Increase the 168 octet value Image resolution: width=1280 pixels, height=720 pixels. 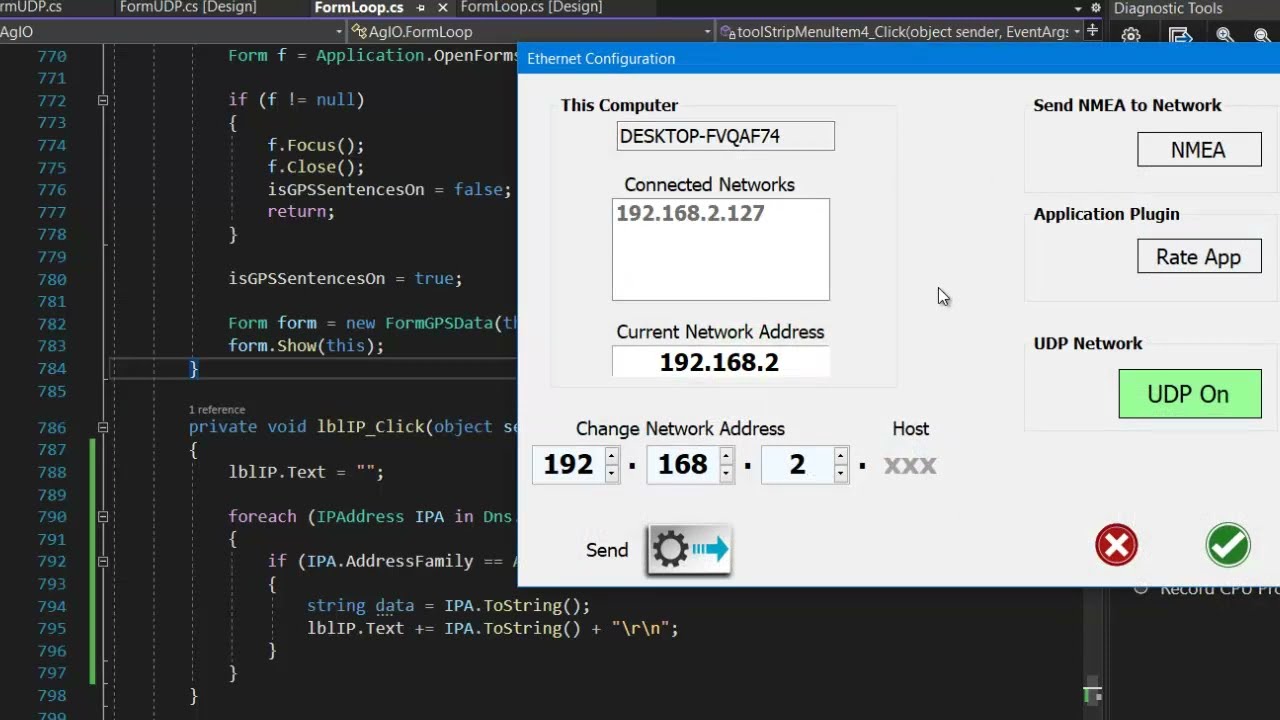(x=726, y=456)
